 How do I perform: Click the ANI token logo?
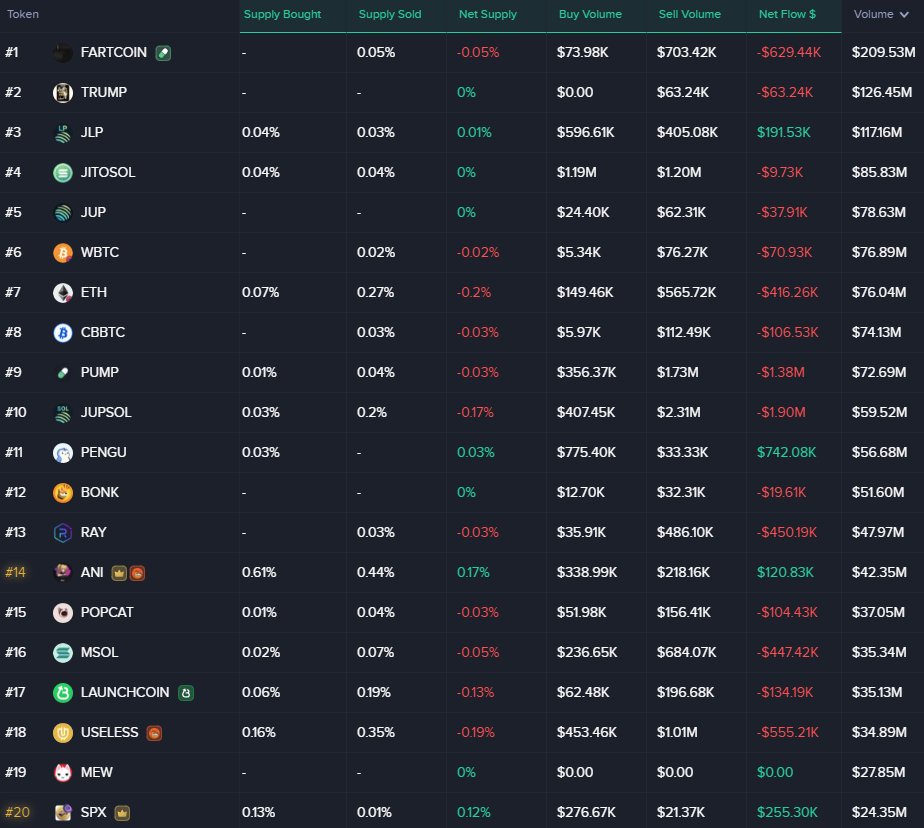click(62, 572)
